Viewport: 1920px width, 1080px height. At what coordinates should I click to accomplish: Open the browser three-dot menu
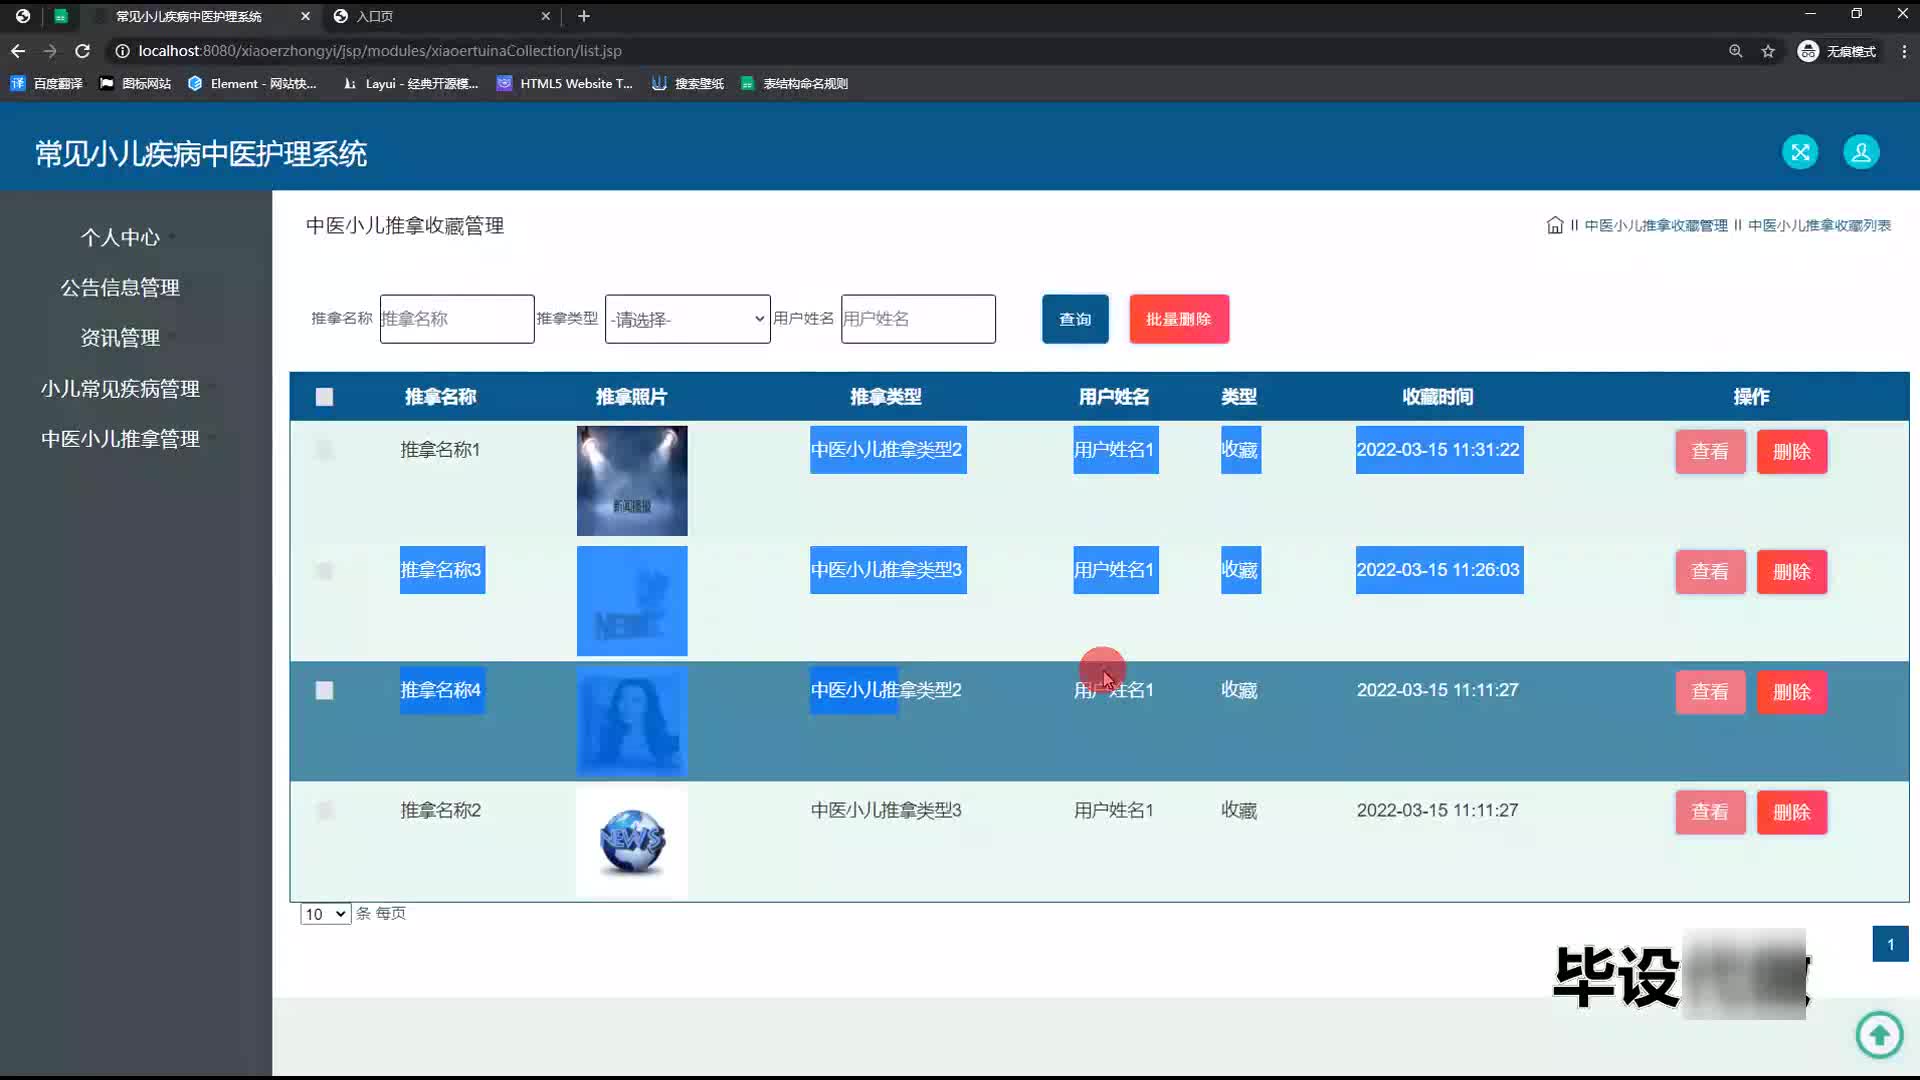[x=1904, y=51]
